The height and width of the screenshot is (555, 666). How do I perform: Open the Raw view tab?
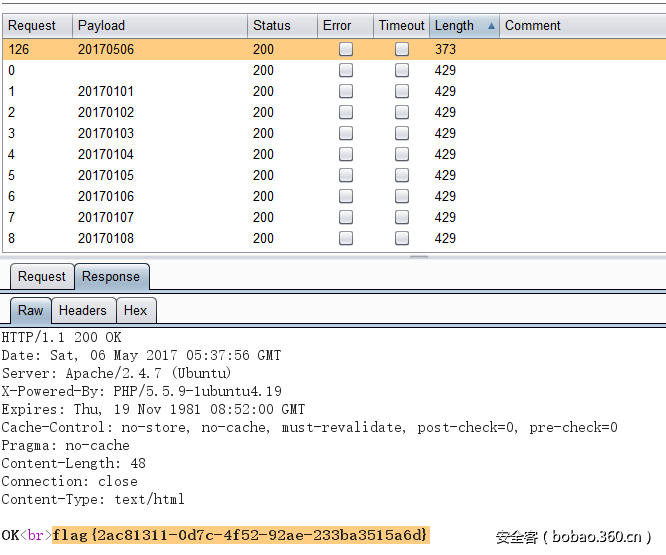point(31,311)
